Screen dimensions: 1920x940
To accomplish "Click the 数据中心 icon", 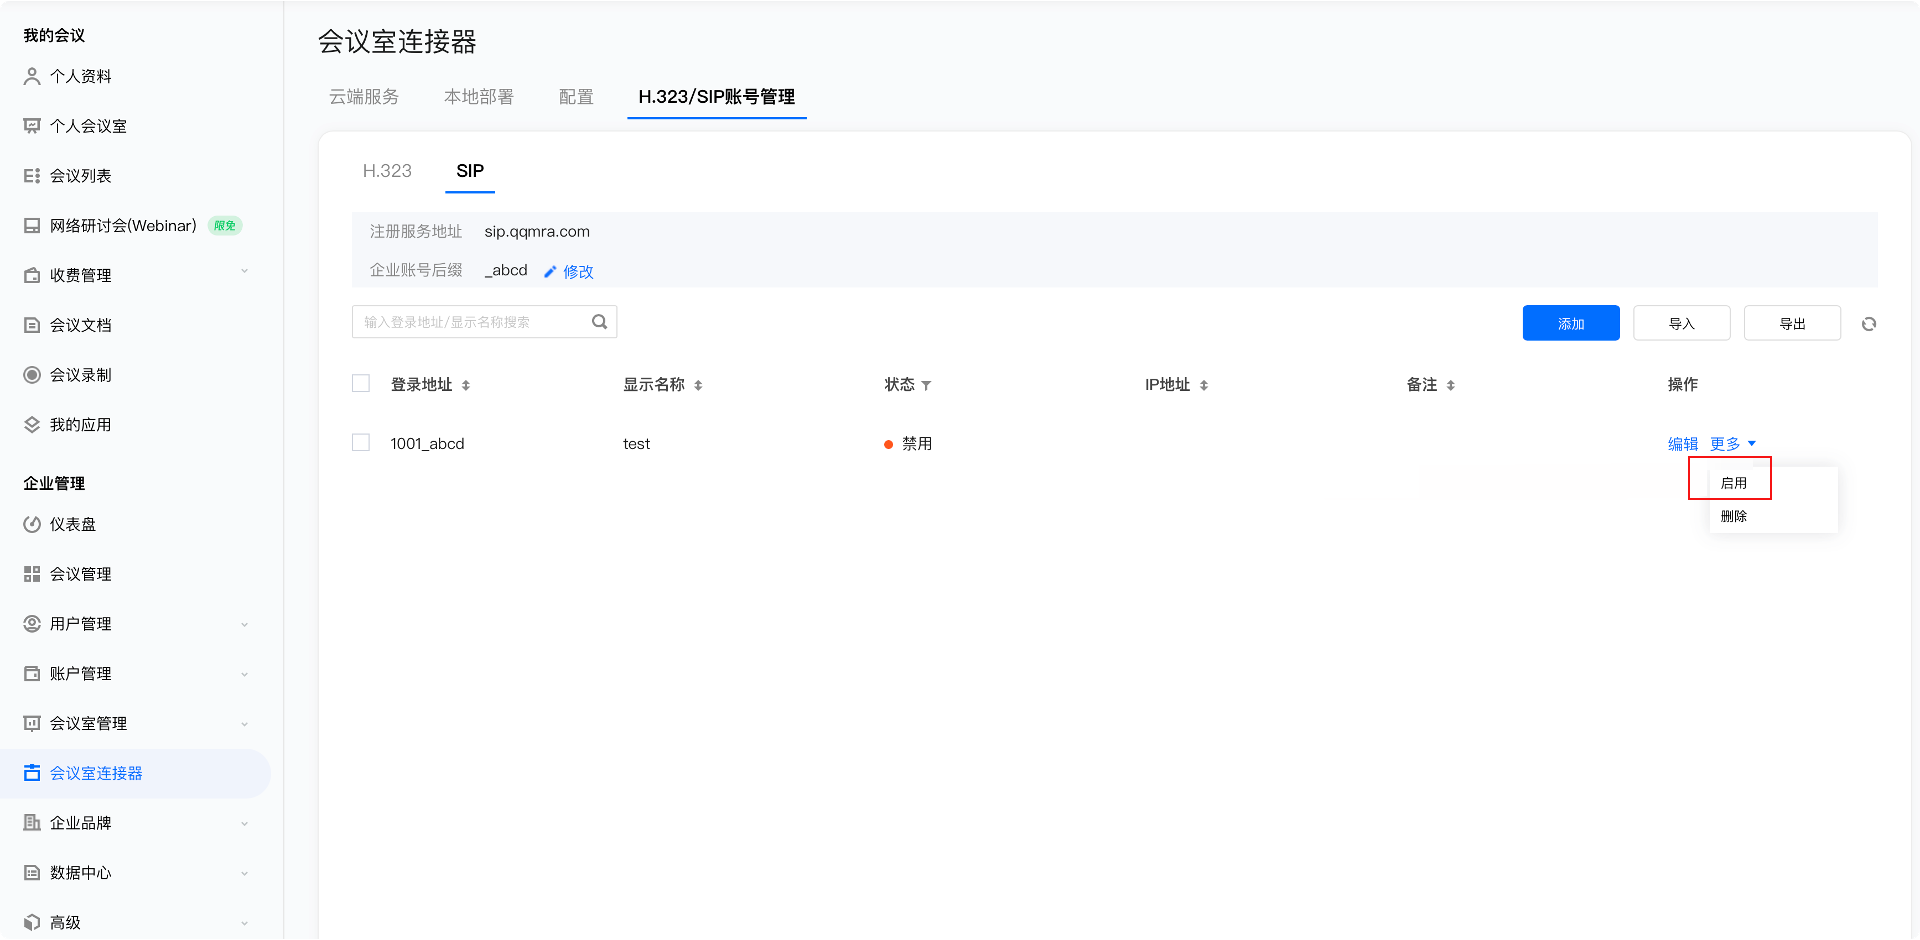I will [32, 873].
